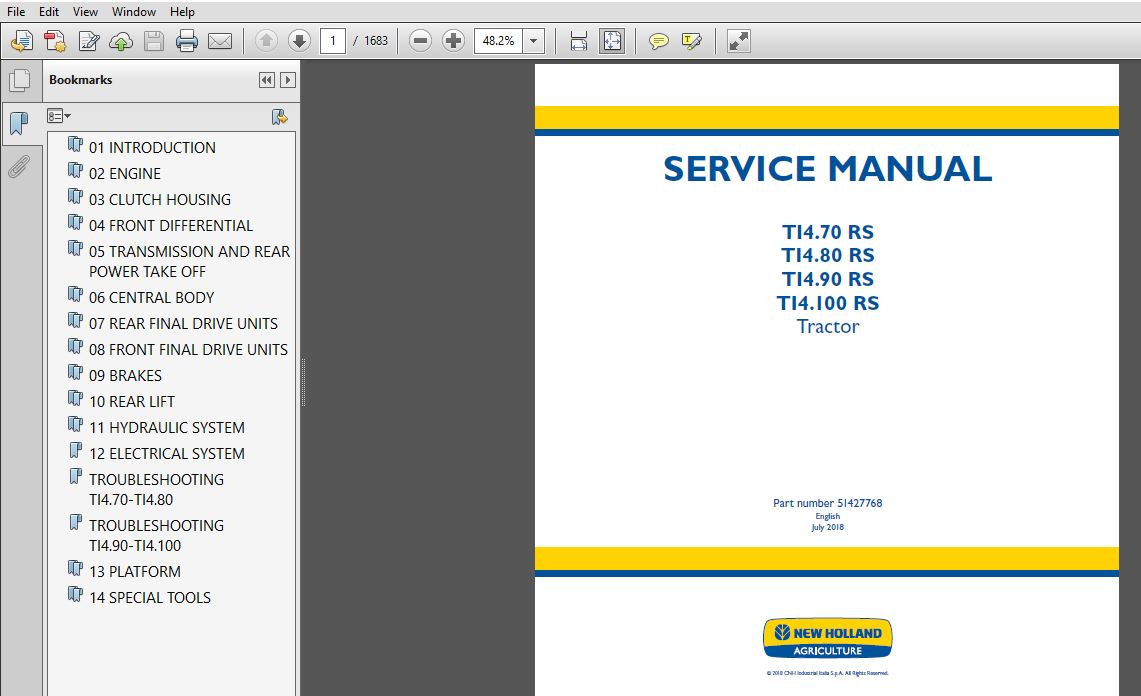Zoom out with the minus button
The width and height of the screenshot is (1141, 696).
[420, 41]
